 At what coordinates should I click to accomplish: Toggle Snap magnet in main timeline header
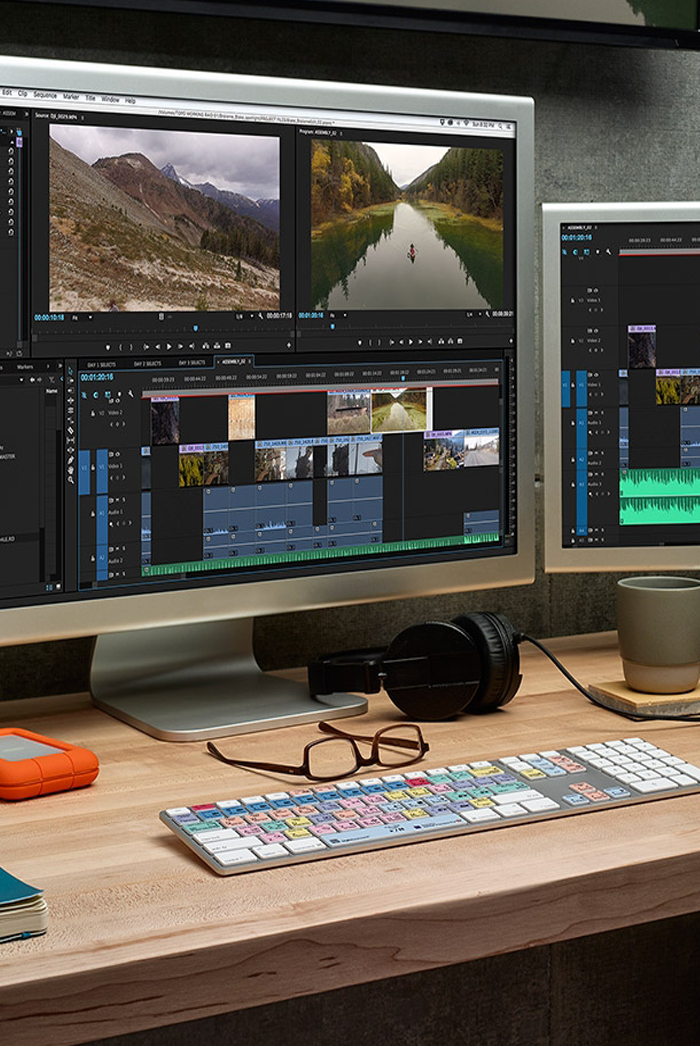(95, 395)
